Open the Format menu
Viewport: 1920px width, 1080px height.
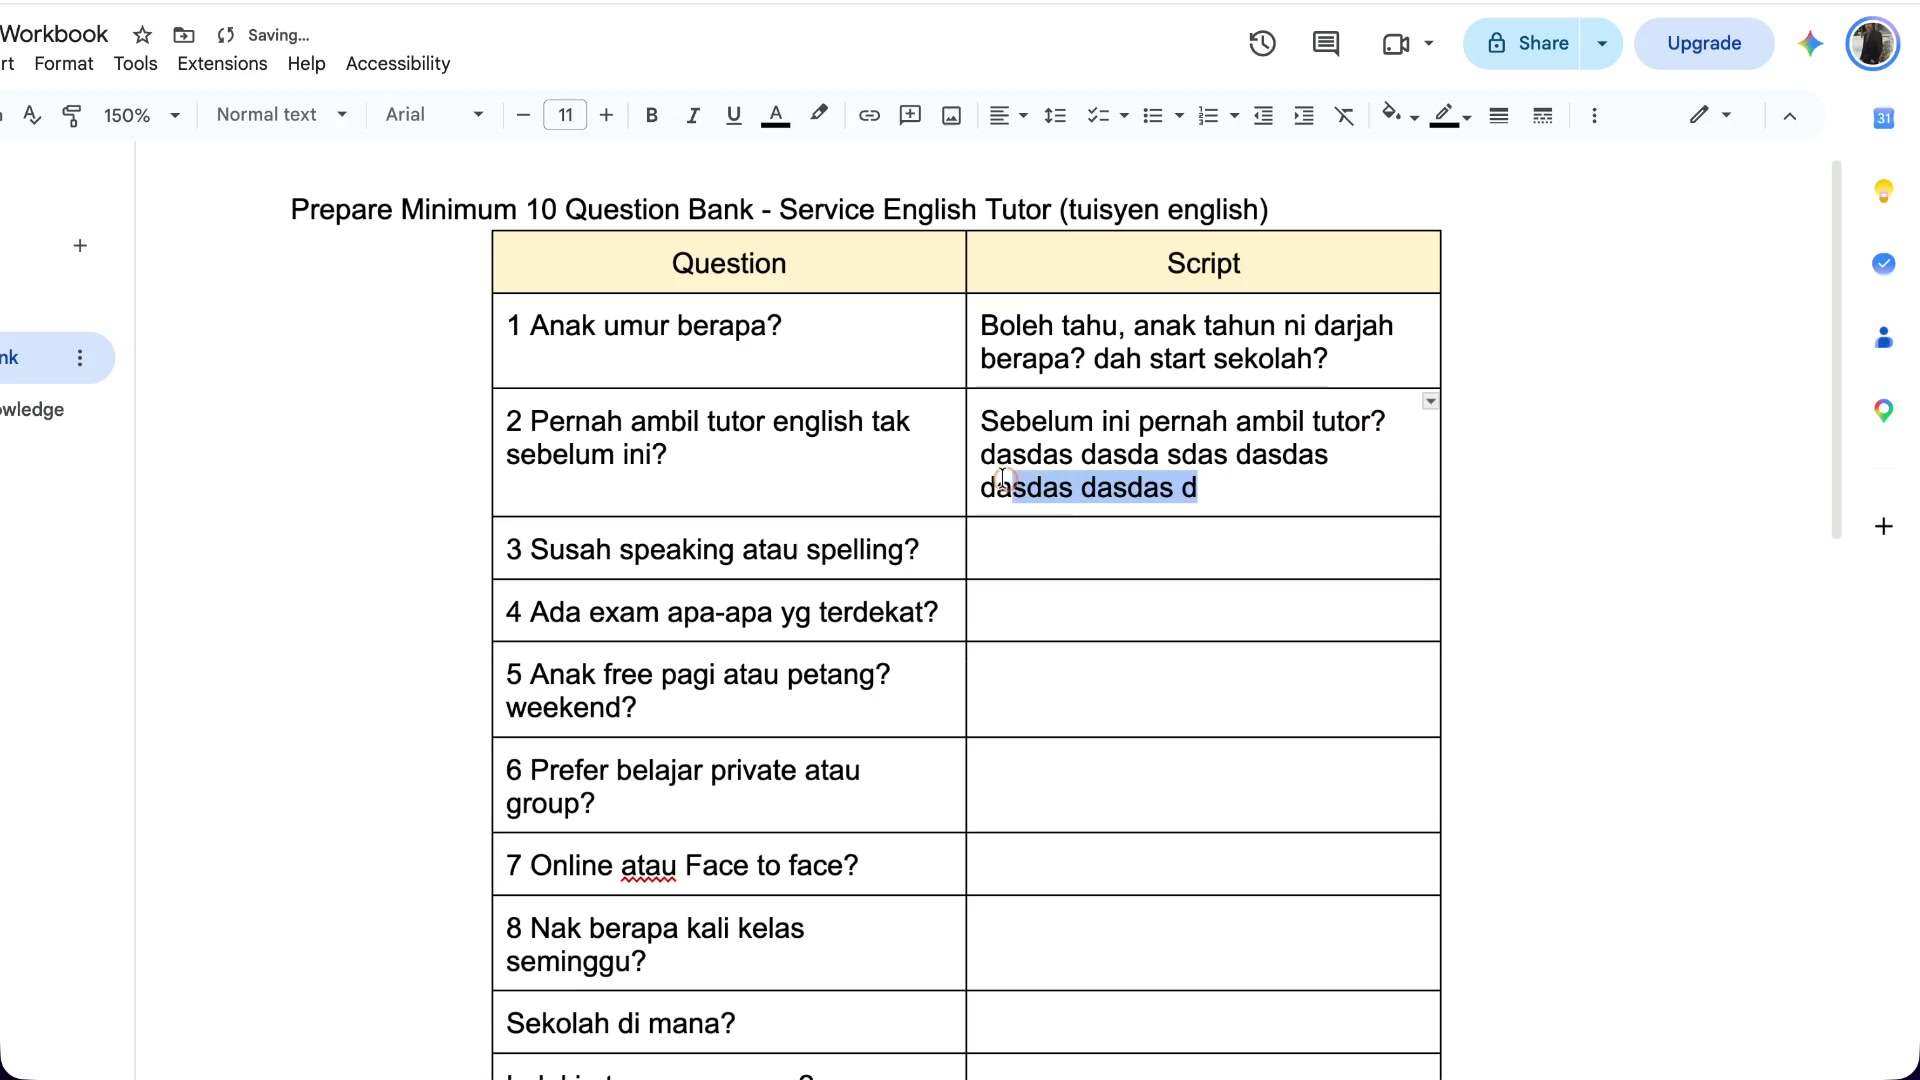[63, 64]
